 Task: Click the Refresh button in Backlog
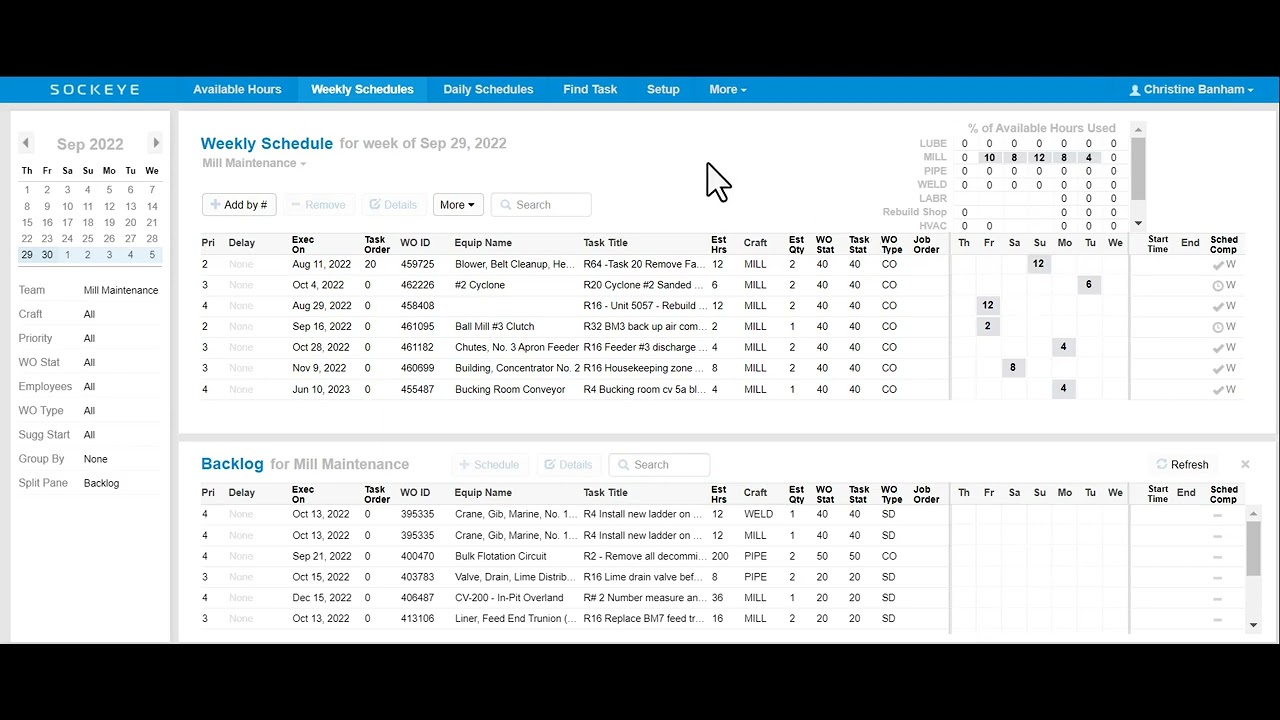click(x=1182, y=464)
